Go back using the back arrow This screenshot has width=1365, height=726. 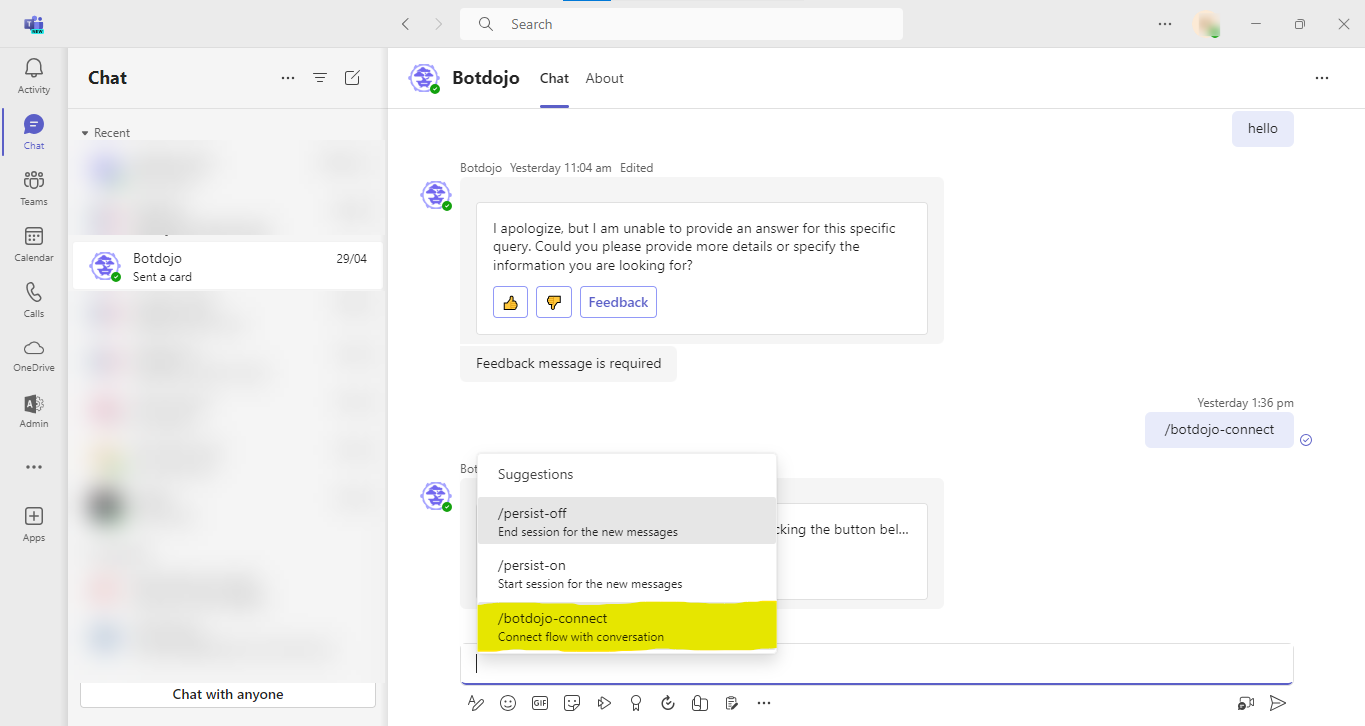[405, 24]
